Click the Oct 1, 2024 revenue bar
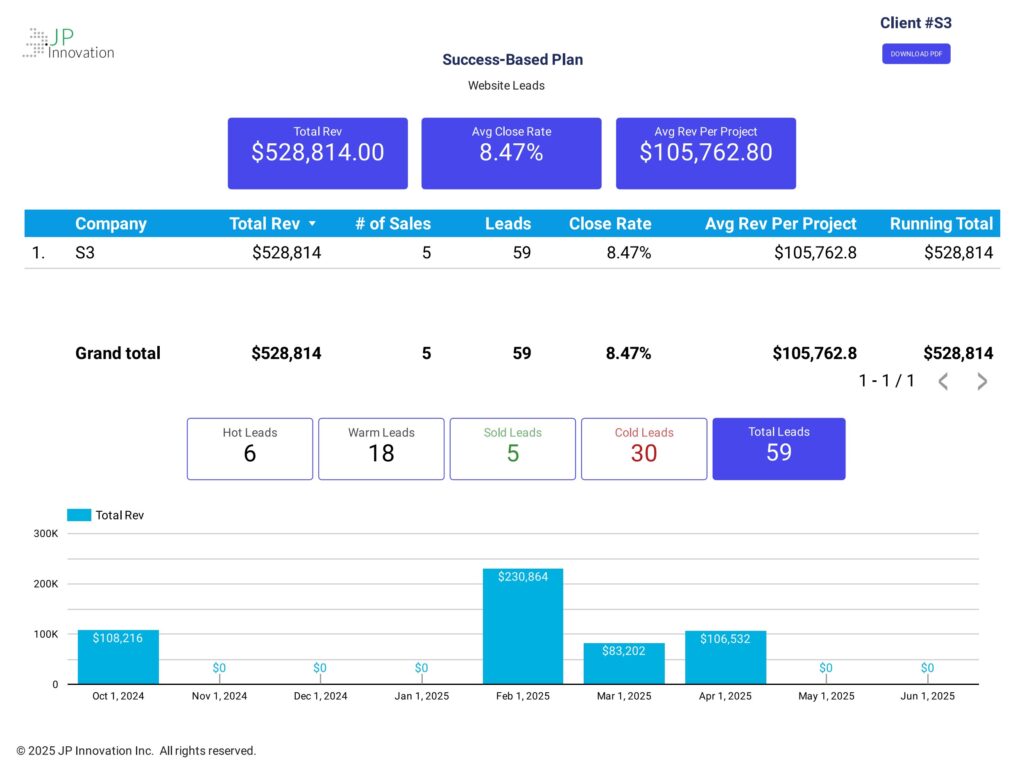The image size is (1024, 768). click(x=118, y=657)
